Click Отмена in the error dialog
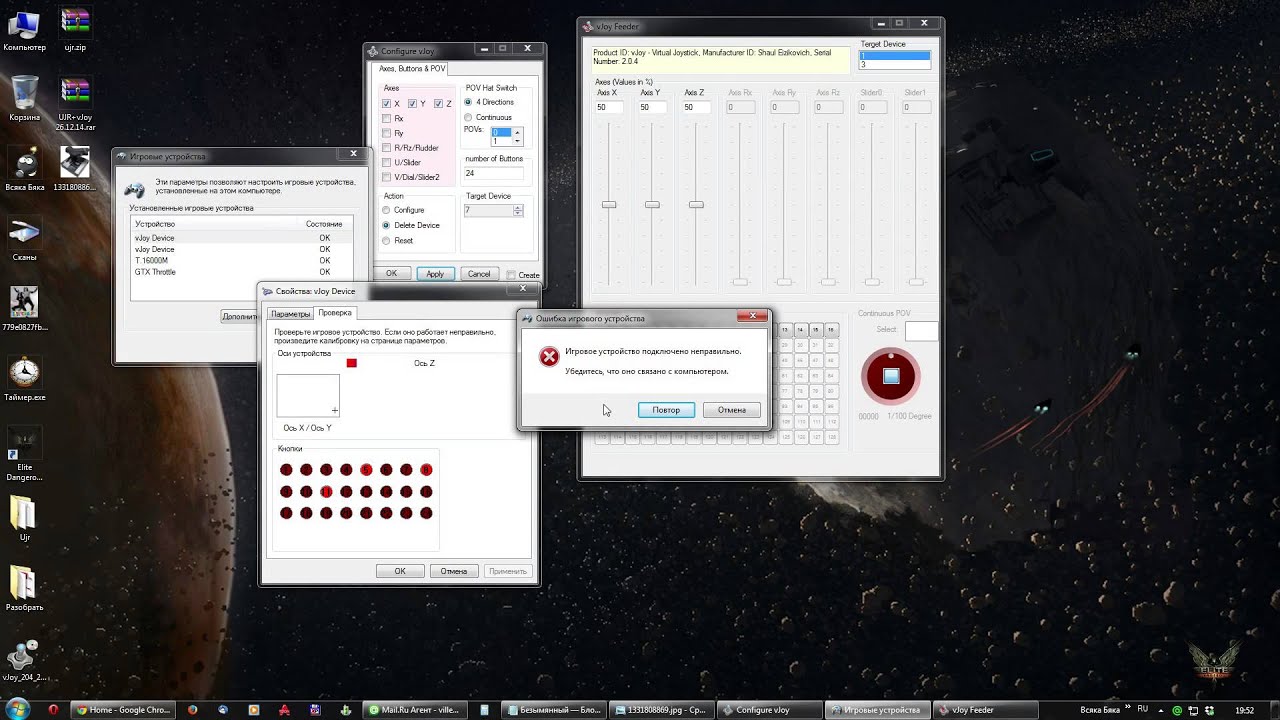 732,410
